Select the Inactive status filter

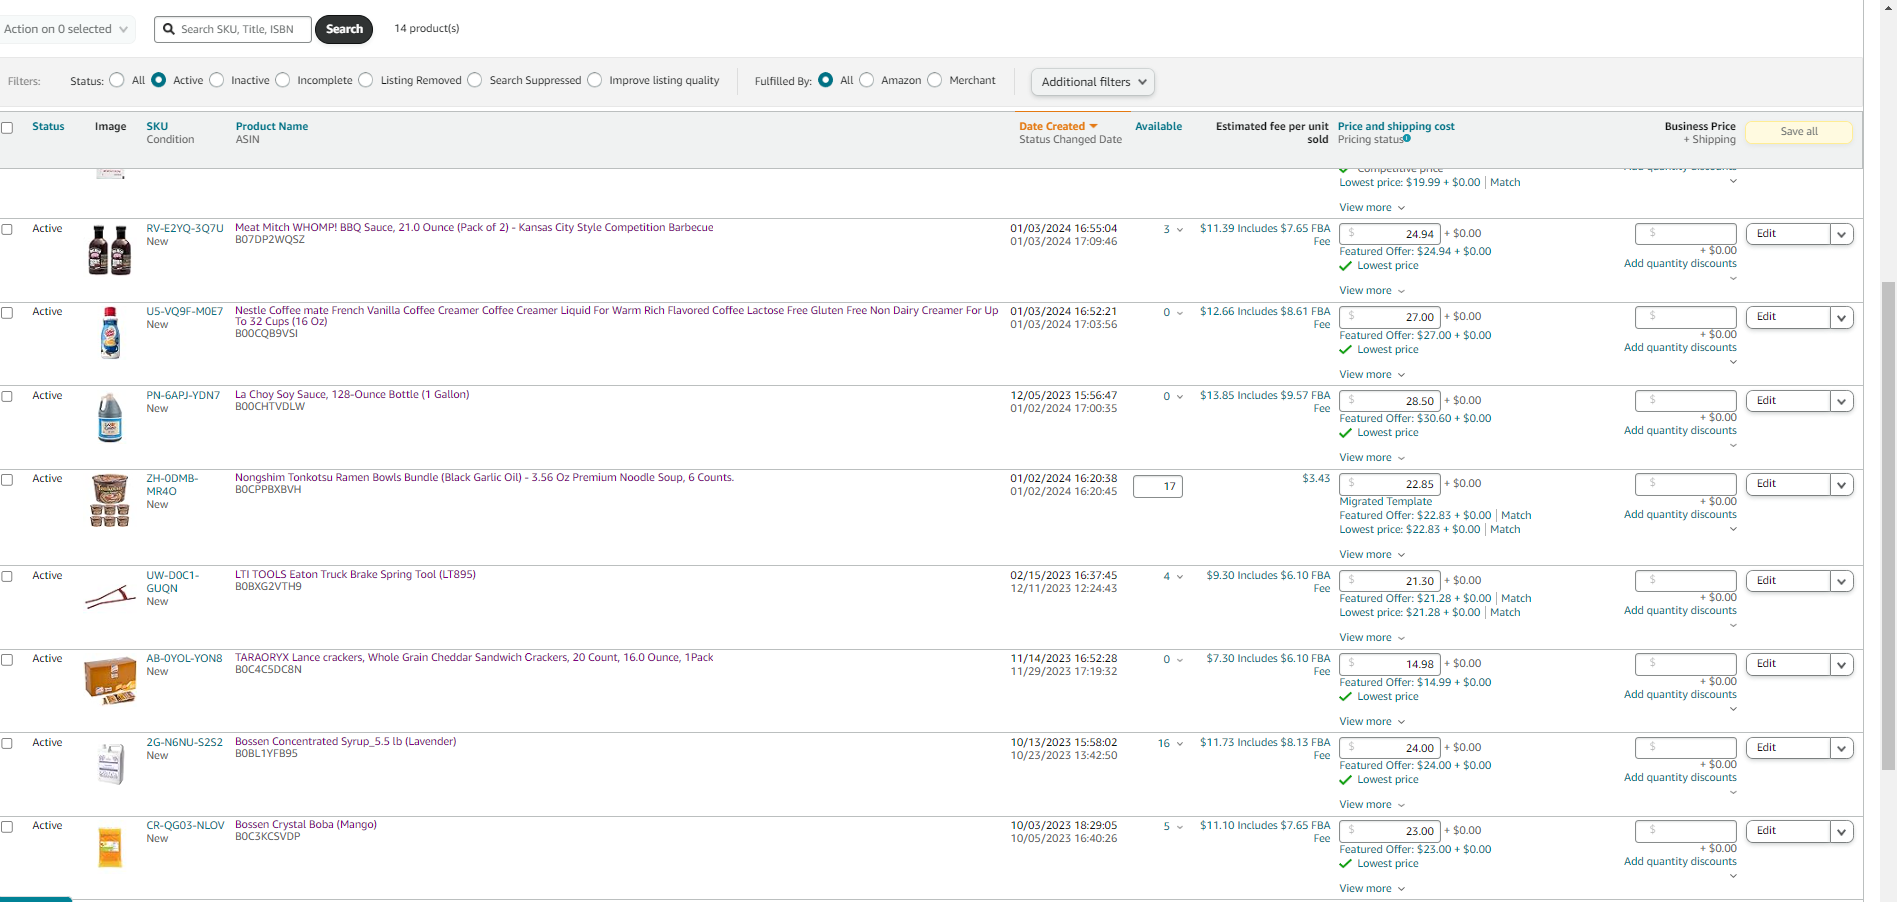pyautogui.click(x=216, y=80)
